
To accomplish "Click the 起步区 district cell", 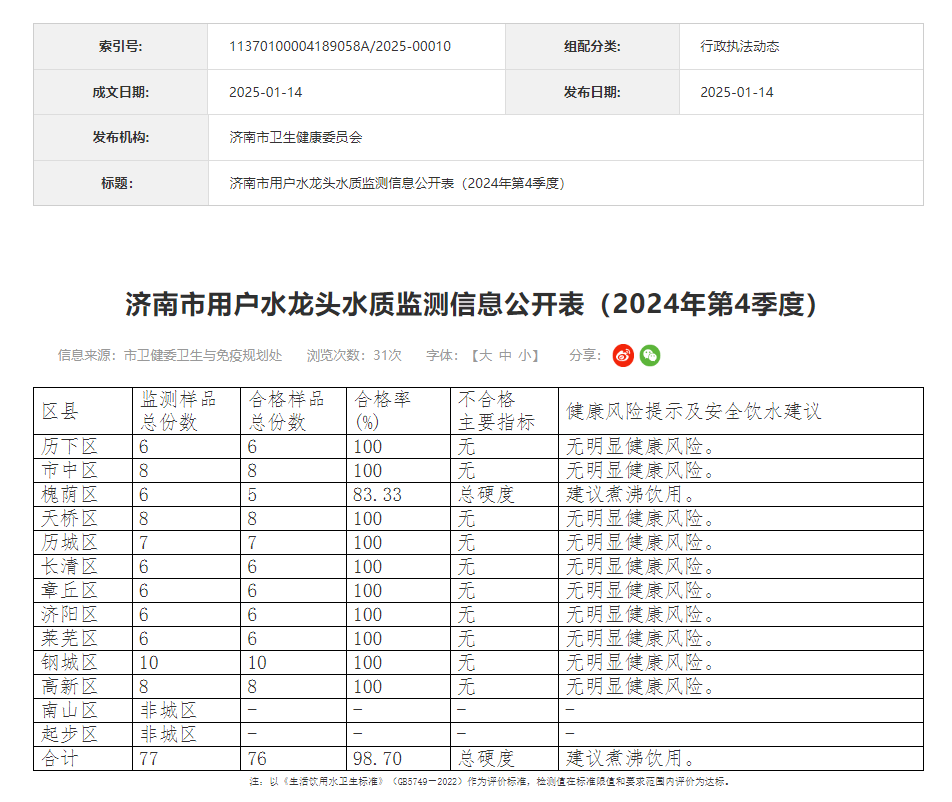I will (70, 734).
